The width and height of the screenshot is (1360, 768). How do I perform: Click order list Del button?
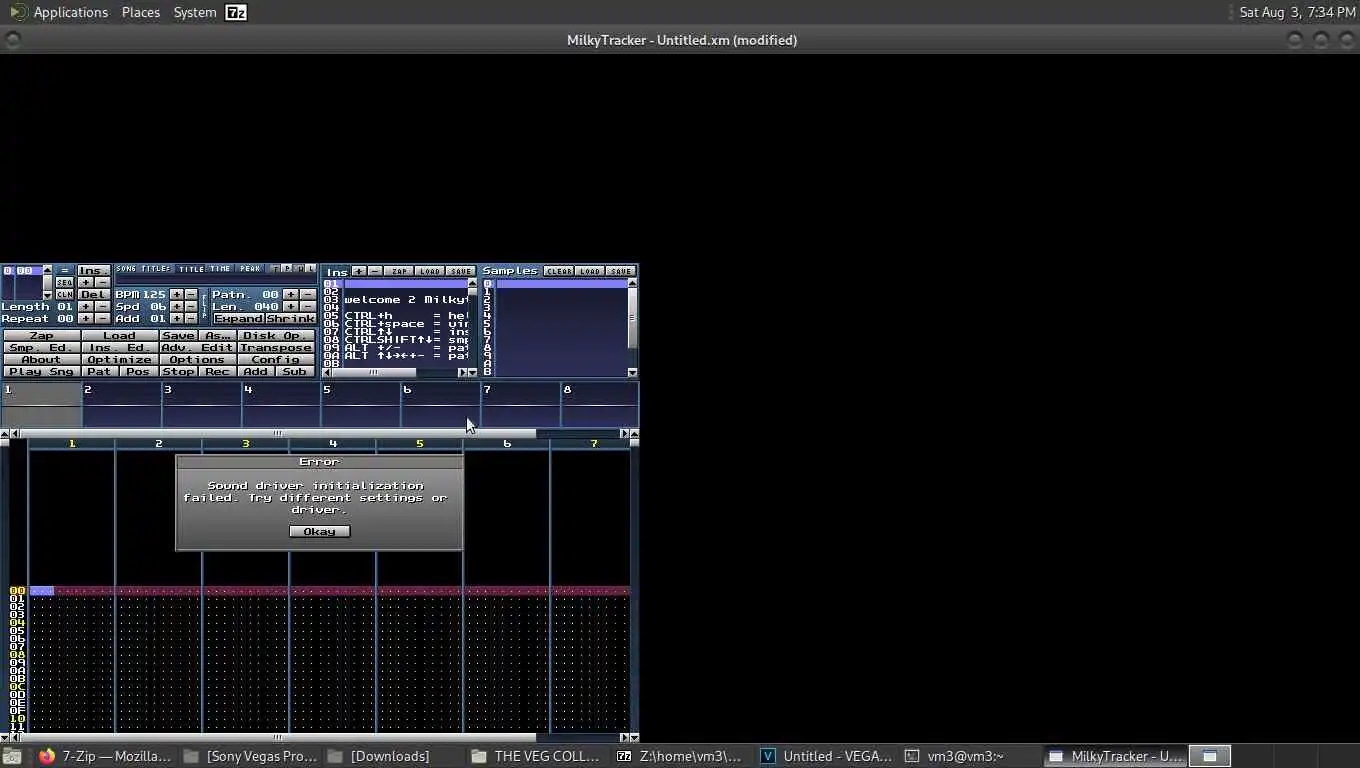pyautogui.click(x=94, y=295)
